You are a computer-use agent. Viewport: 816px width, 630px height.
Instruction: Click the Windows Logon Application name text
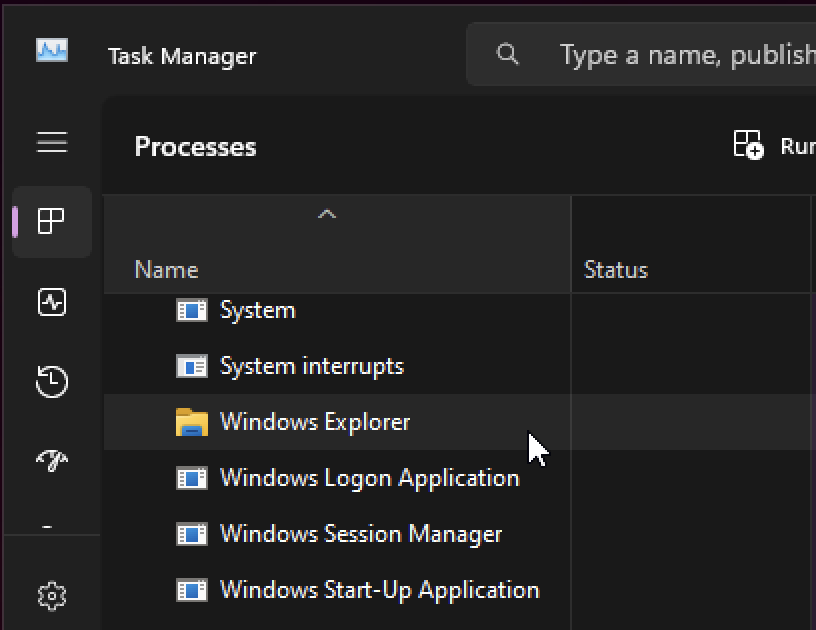(x=369, y=478)
